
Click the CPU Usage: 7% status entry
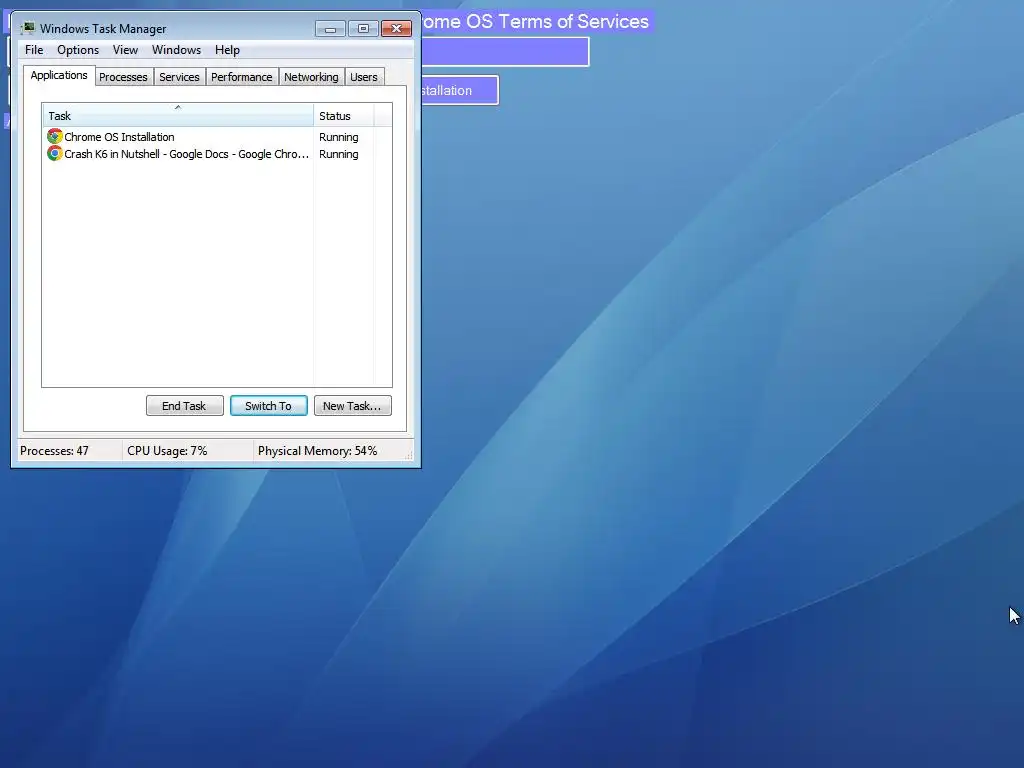(167, 451)
